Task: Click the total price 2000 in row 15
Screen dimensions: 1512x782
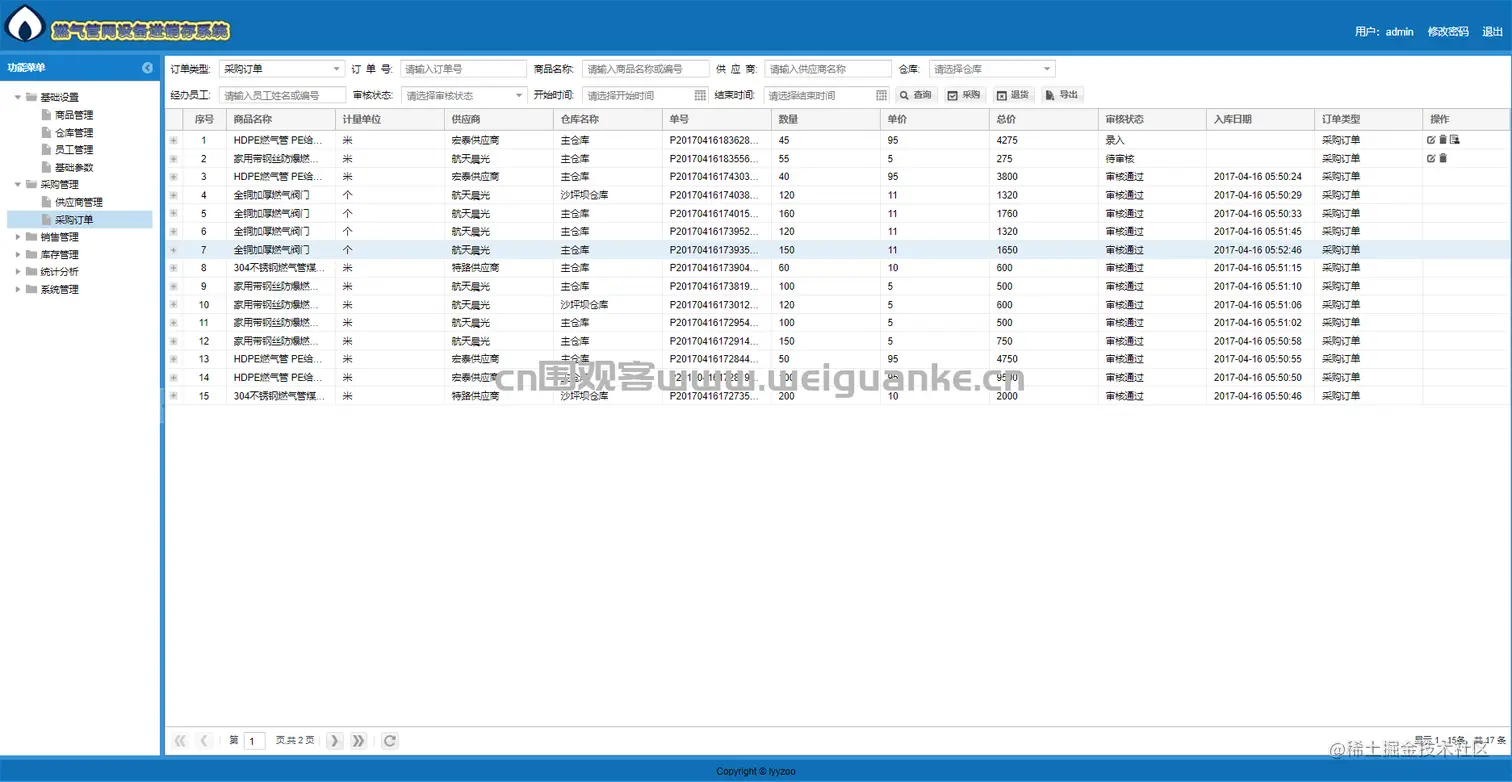Action: (1007, 396)
